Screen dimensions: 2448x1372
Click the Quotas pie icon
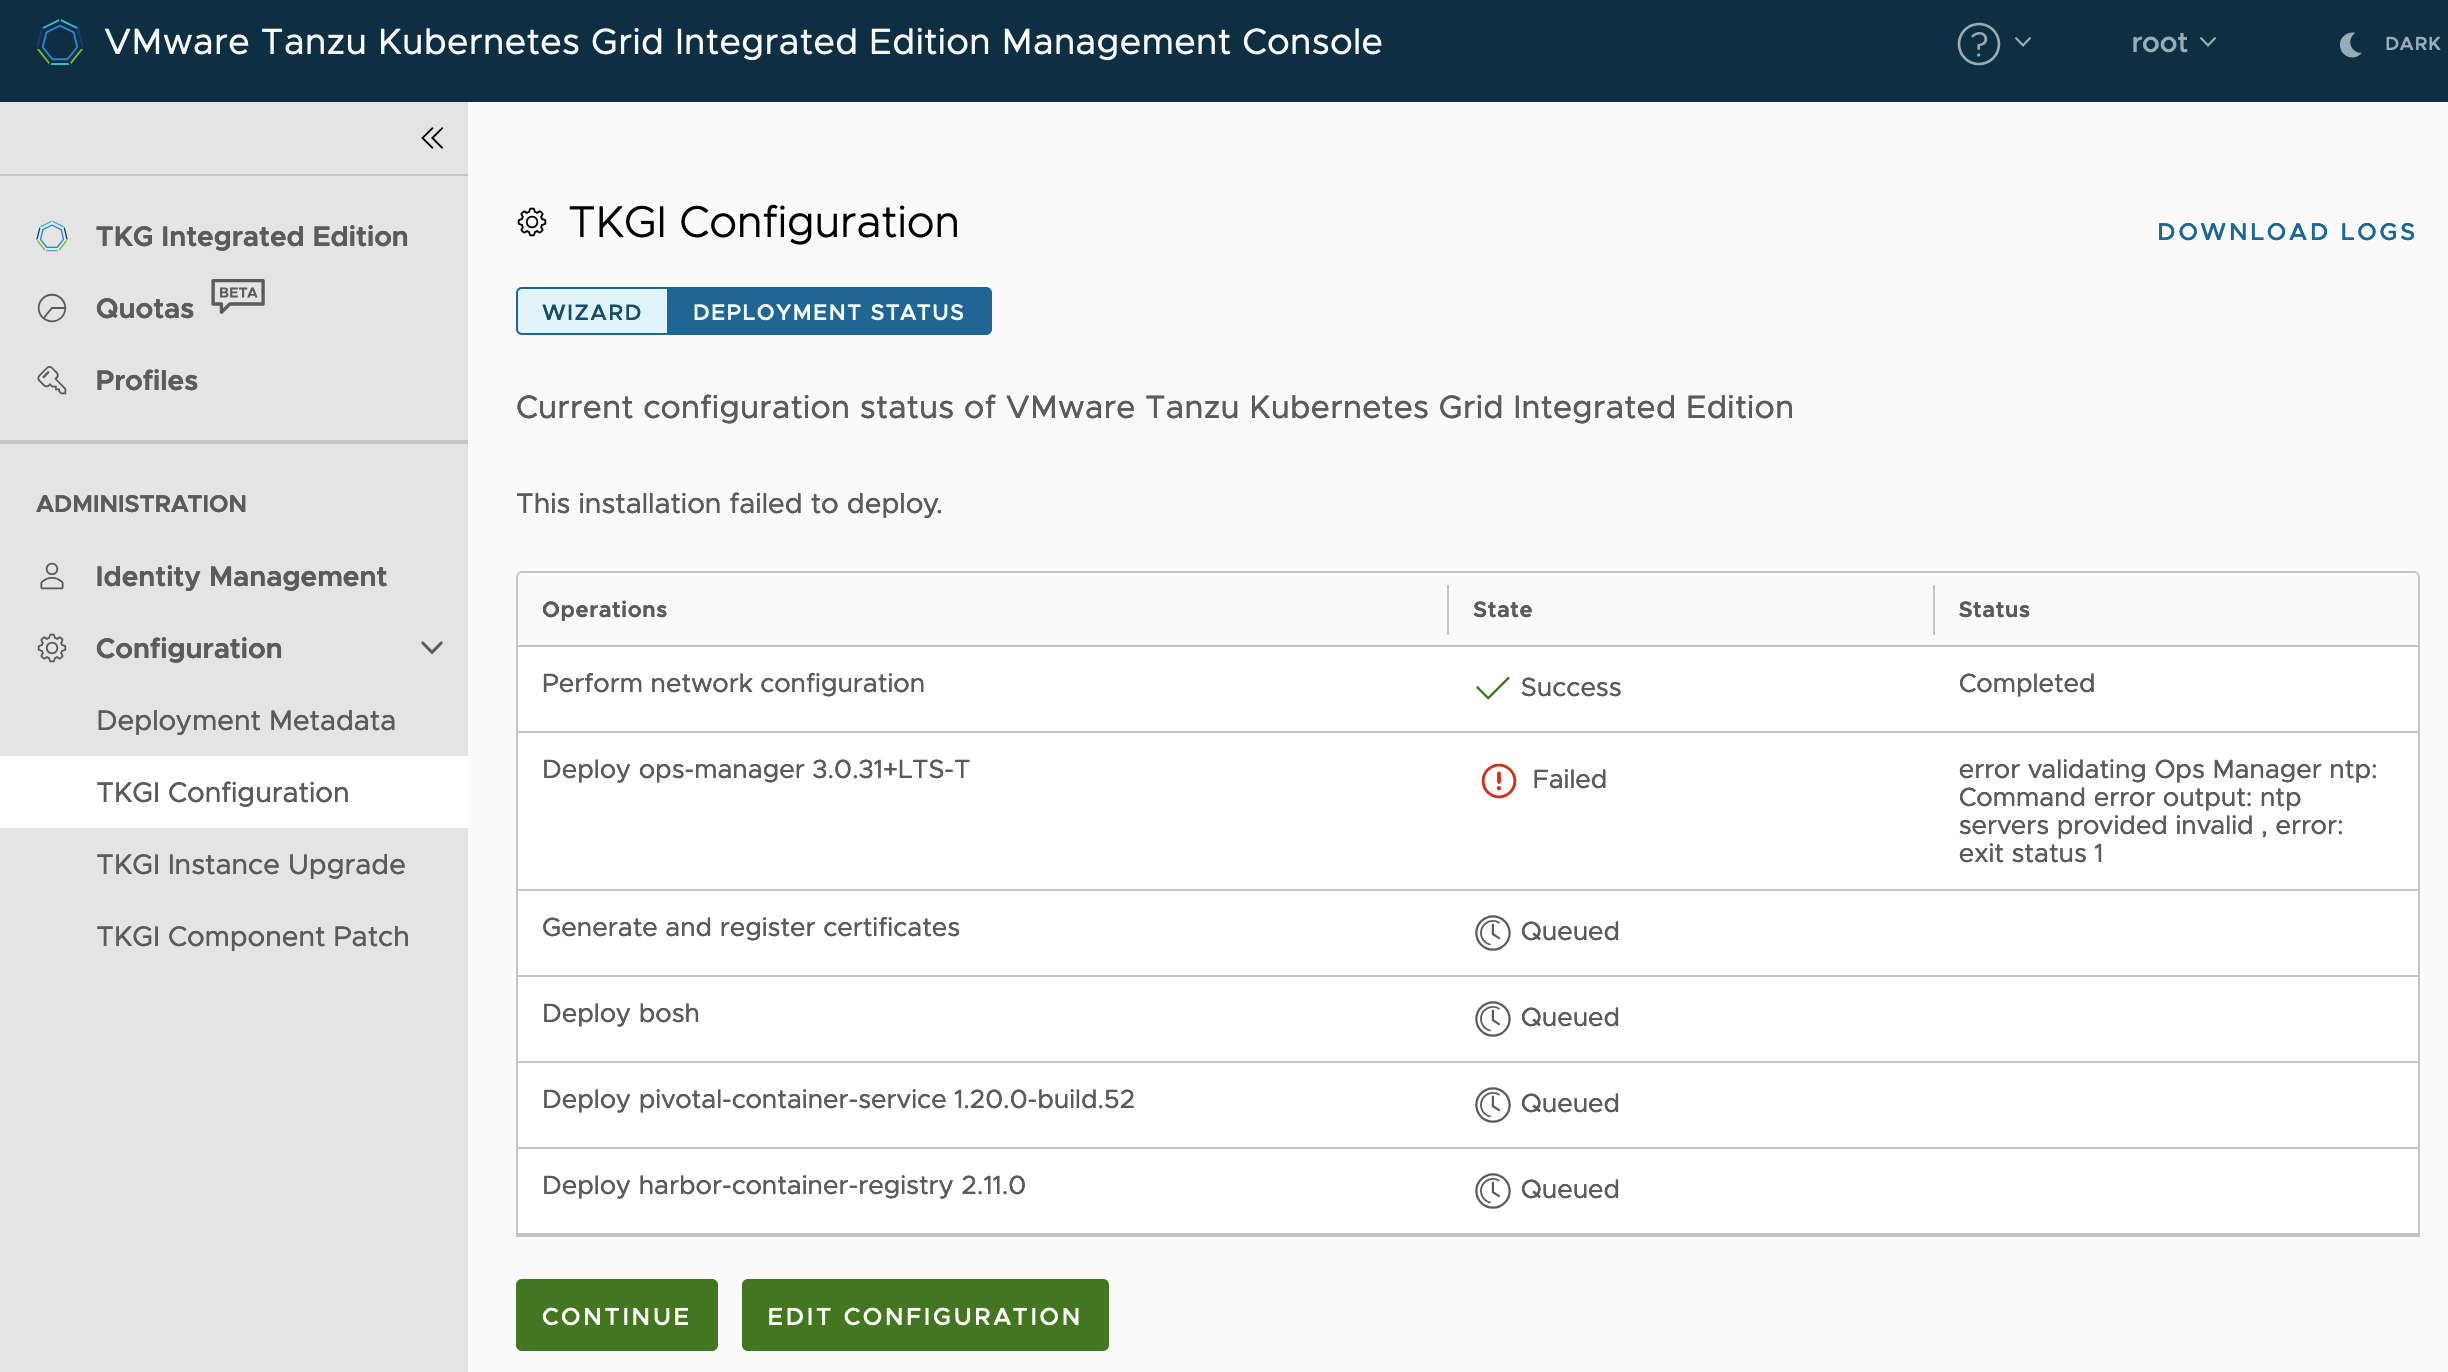coord(52,308)
